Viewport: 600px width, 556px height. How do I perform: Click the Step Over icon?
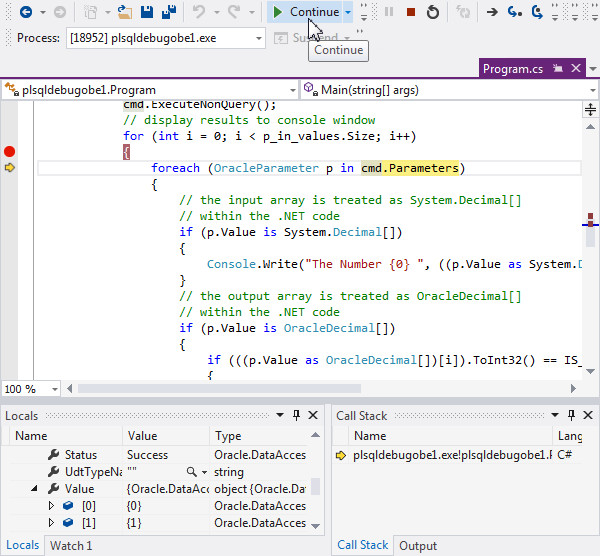point(537,12)
